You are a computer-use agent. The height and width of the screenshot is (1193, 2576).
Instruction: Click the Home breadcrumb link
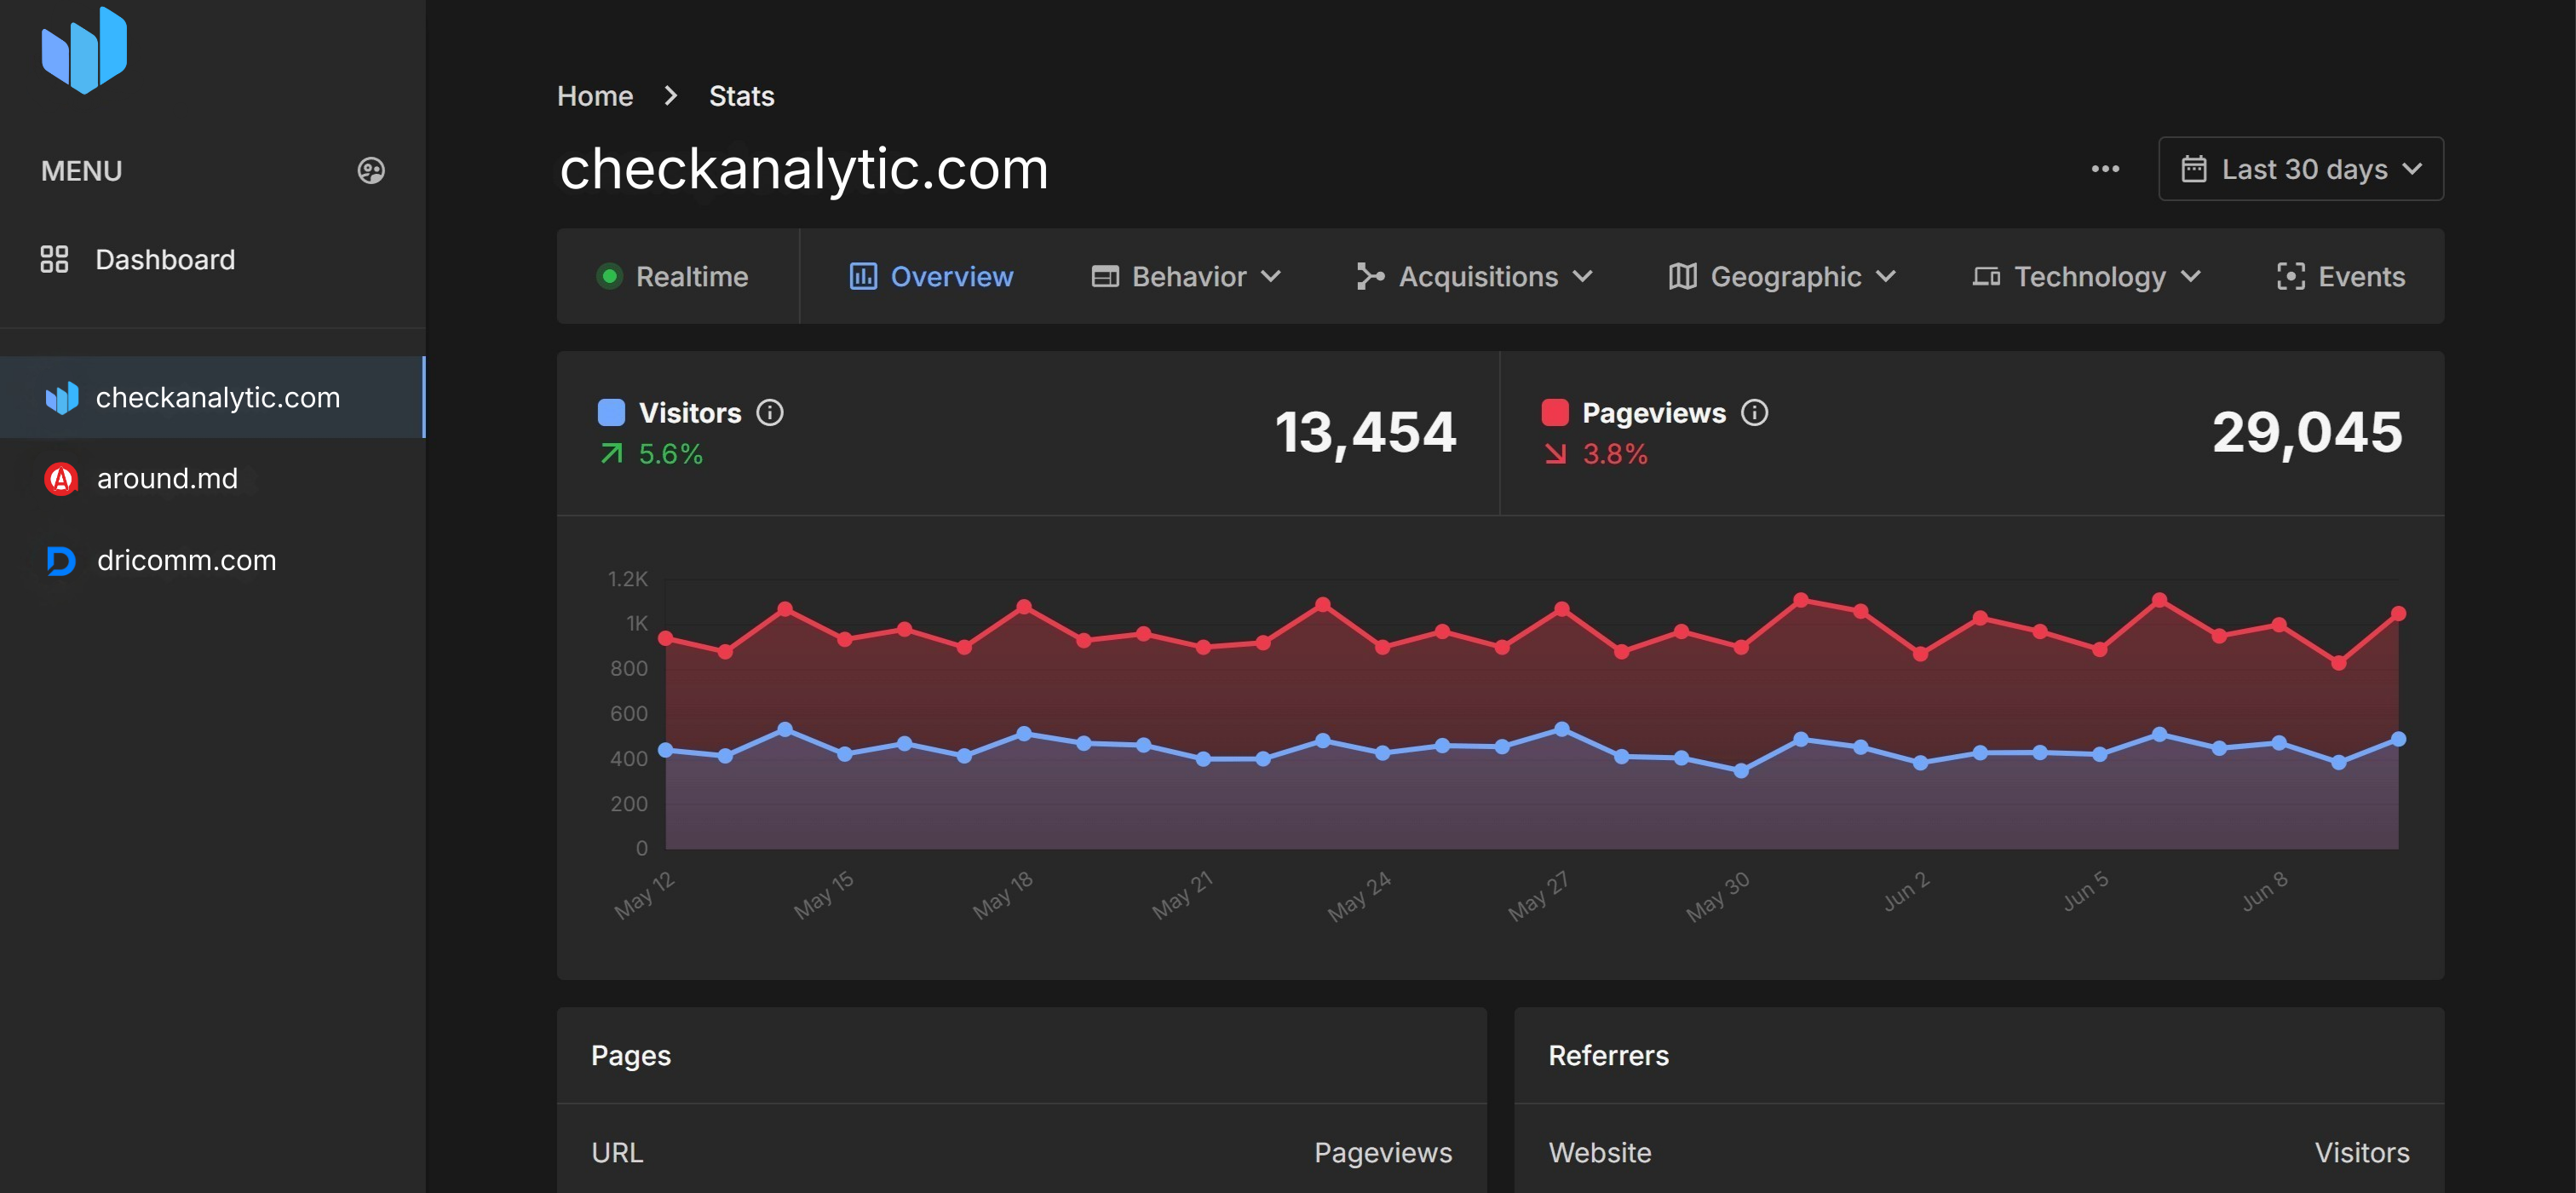[x=595, y=96]
